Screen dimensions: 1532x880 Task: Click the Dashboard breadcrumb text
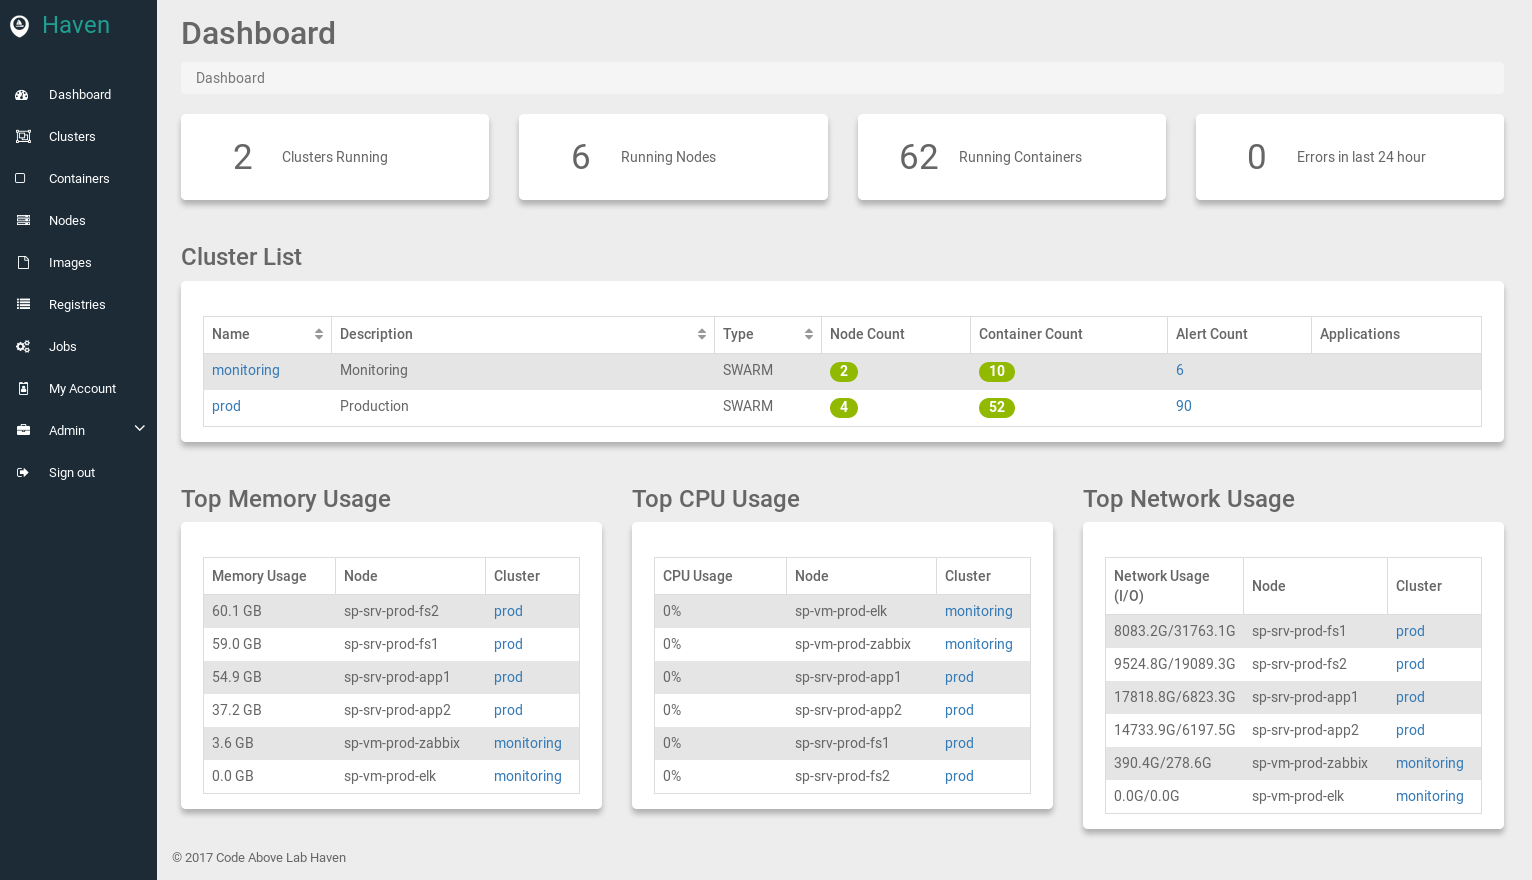click(x=230, y=78)
